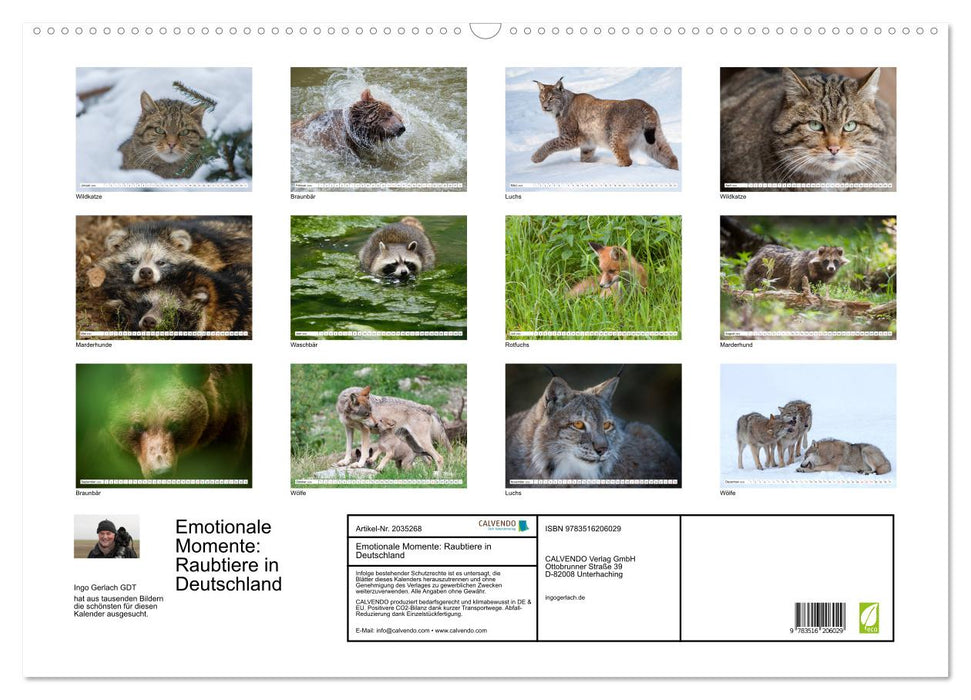Click the swimming Waschbär image
The width and height of the screenshot is (971, 700).
[x=378, y=277]
